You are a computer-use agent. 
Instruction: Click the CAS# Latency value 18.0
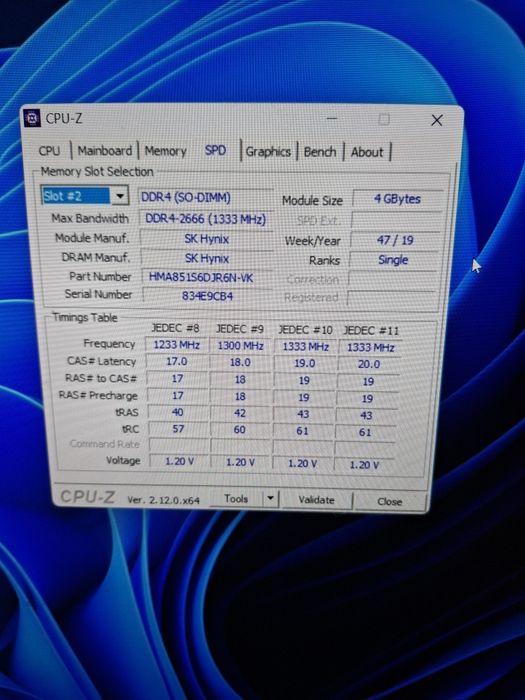point(240,362)
